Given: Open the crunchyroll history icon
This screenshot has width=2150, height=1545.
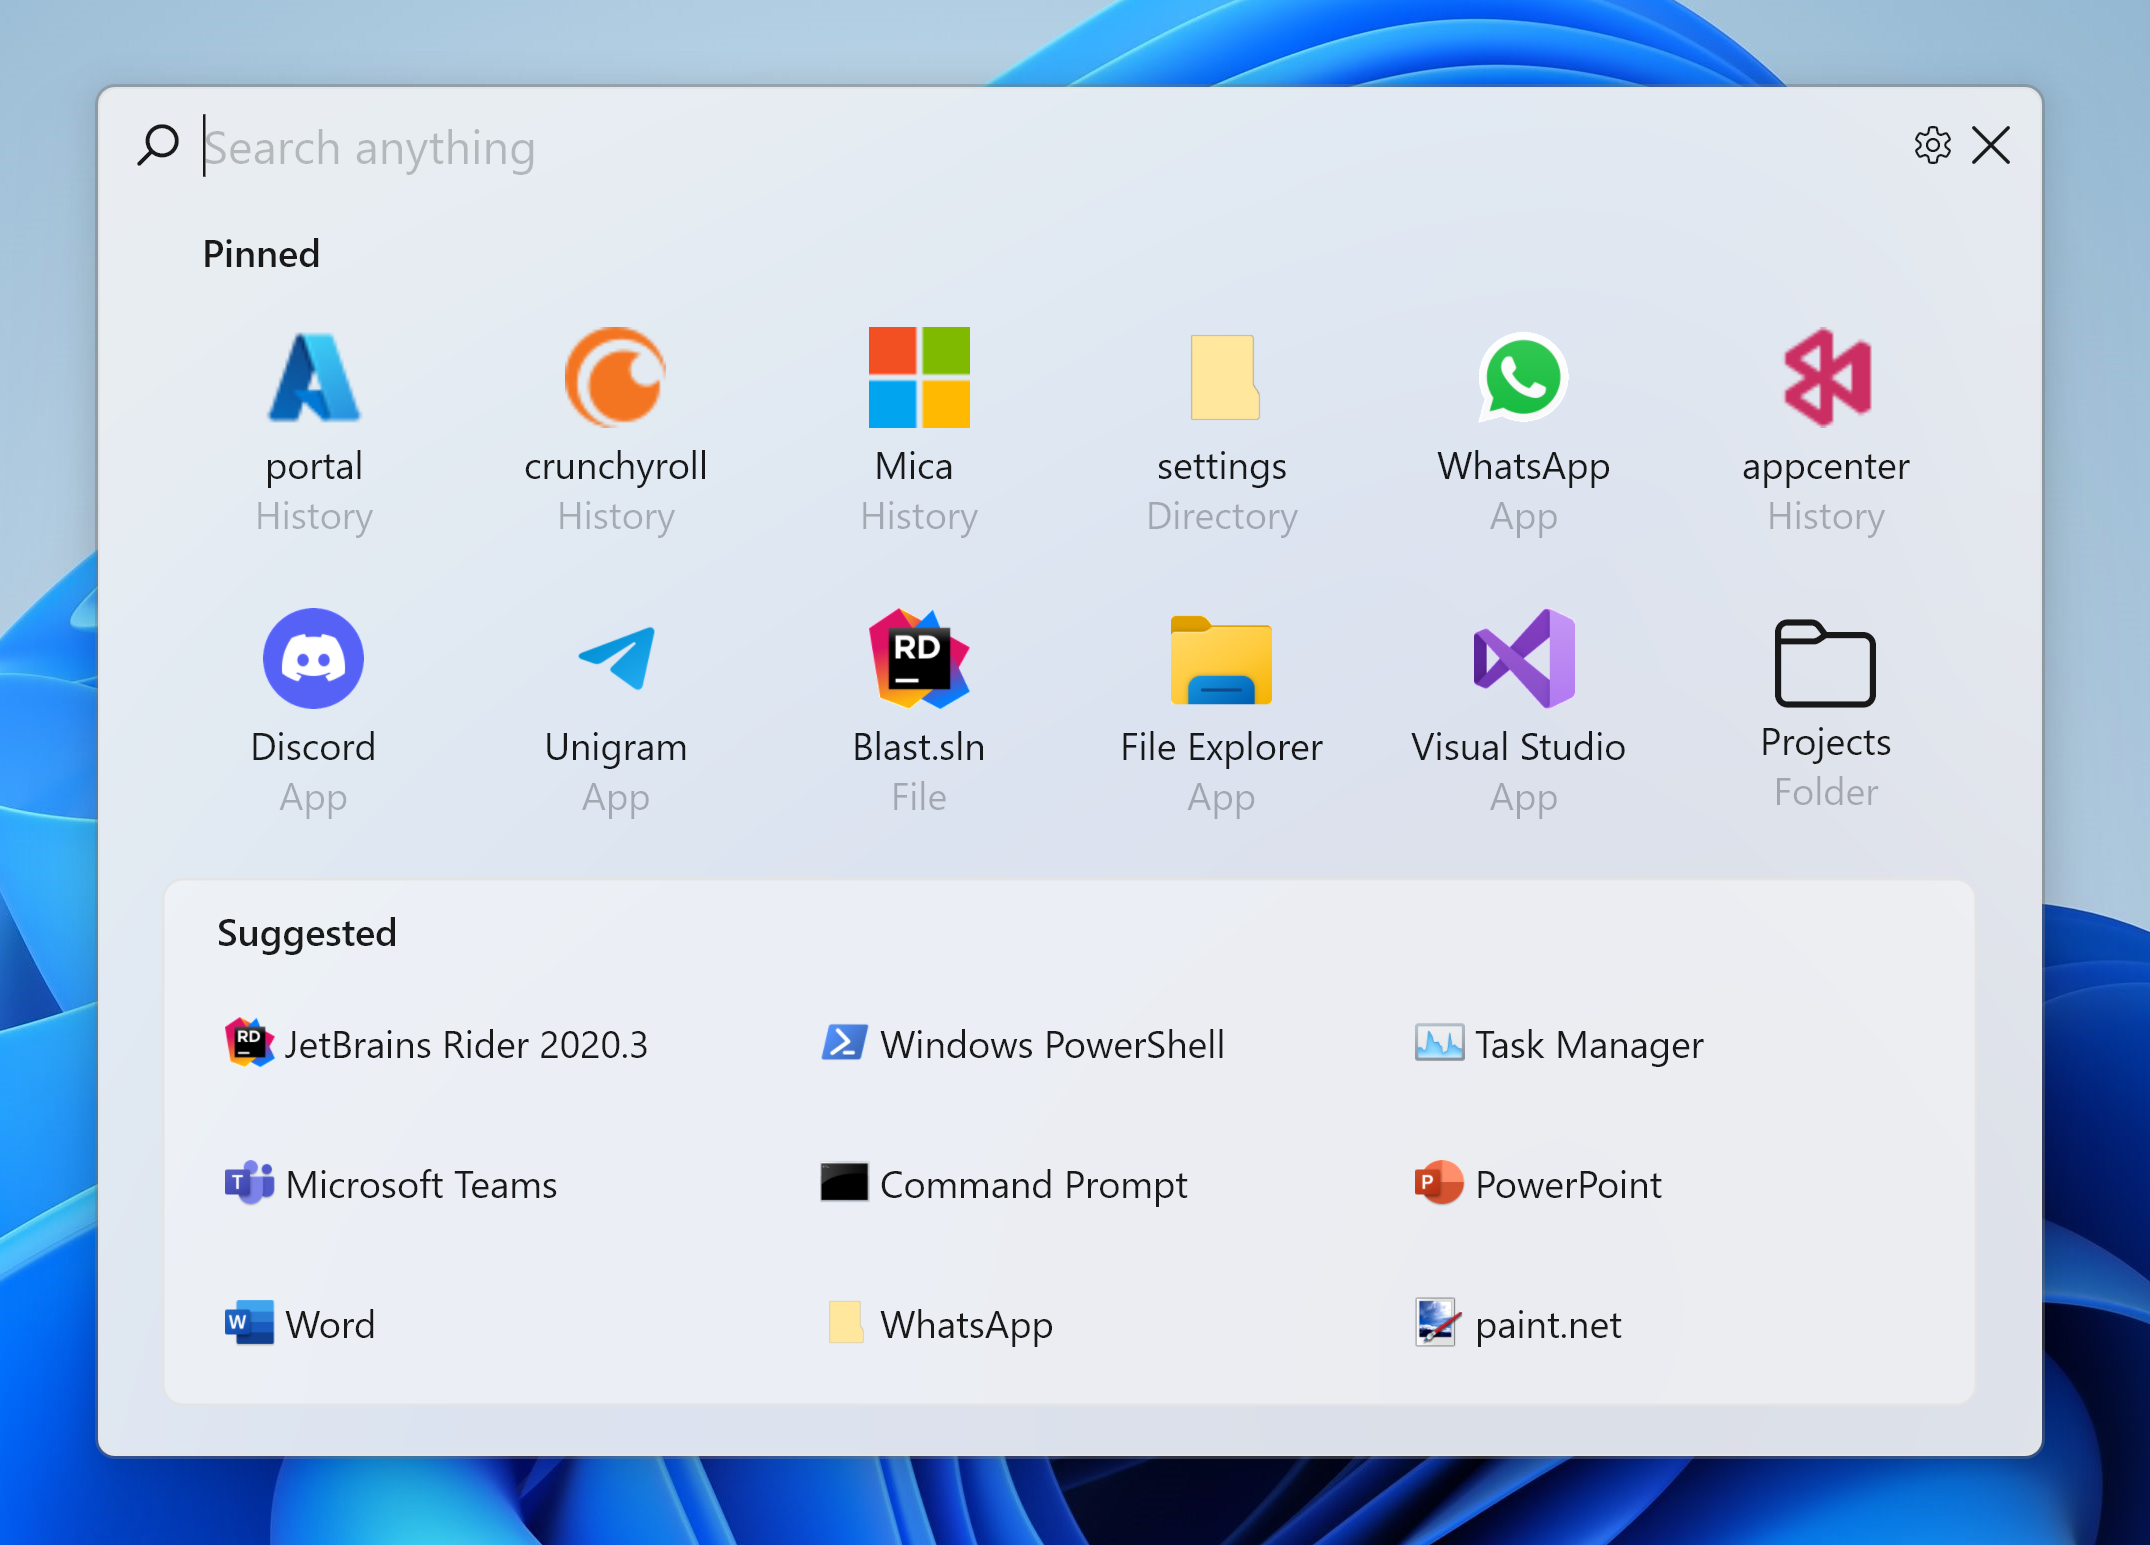Looking at the screenshot, I should tap(616, 377).
